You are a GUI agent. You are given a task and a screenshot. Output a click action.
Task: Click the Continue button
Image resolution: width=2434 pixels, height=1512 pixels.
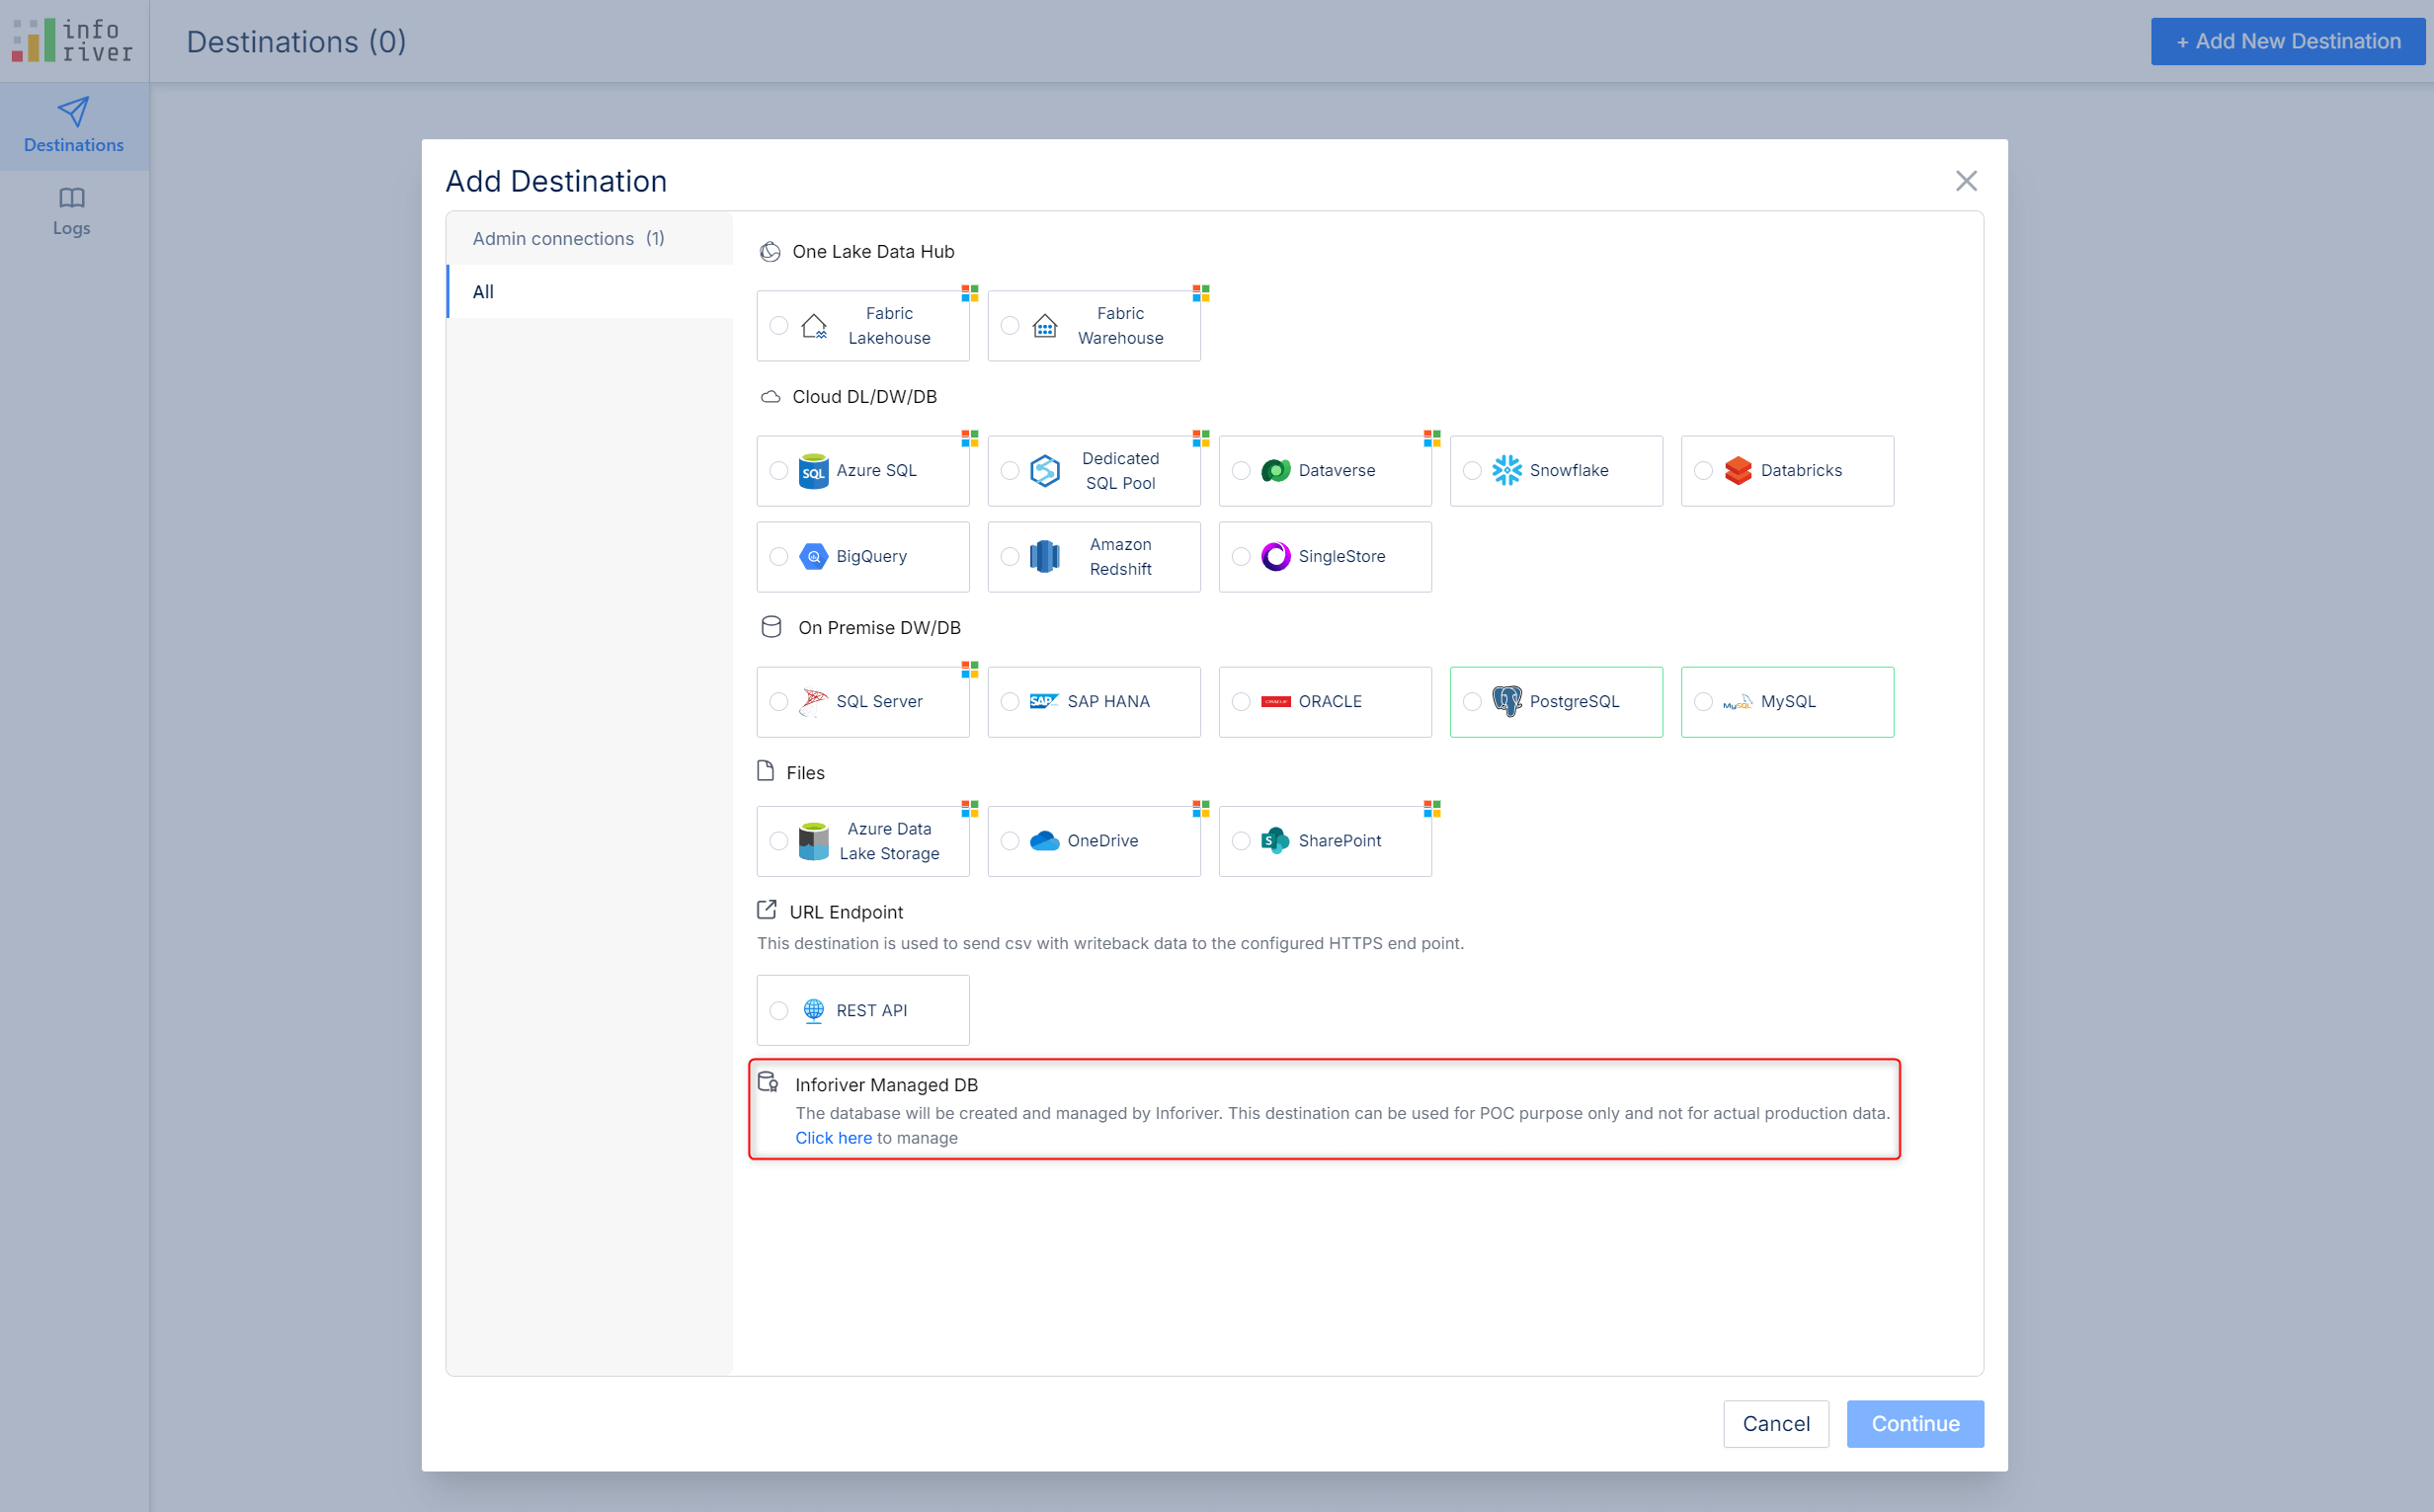[x=1915, y=1424]
